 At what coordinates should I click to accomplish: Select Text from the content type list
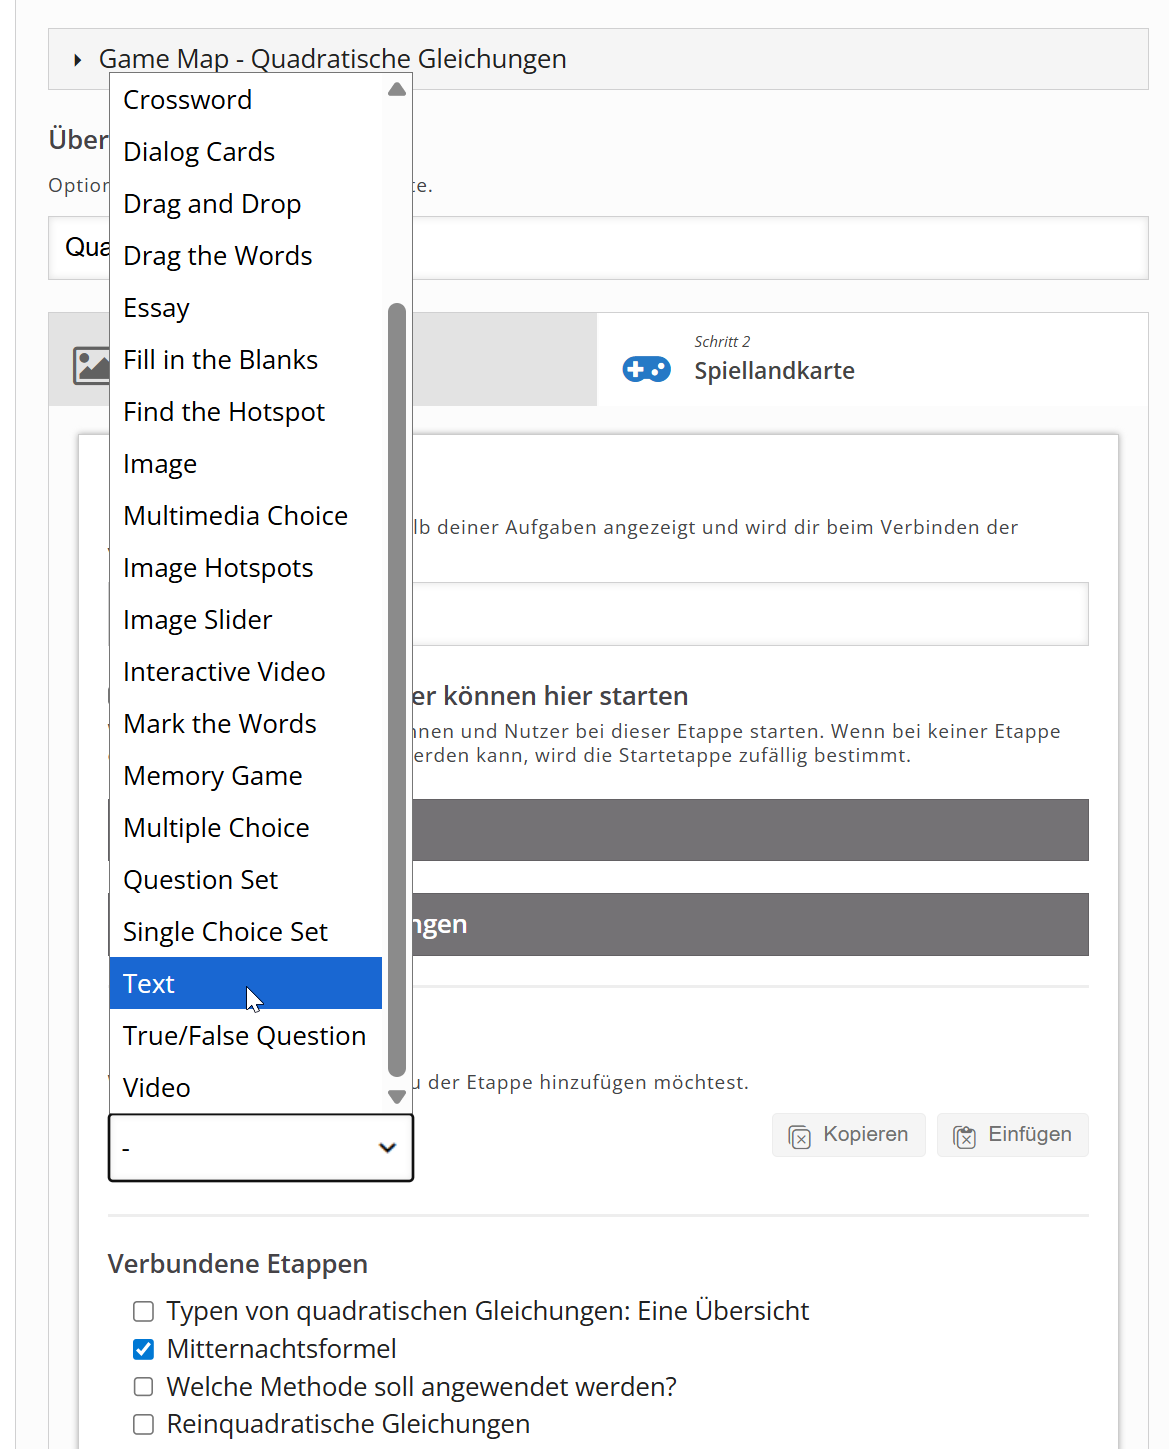[x=245, y=984]
